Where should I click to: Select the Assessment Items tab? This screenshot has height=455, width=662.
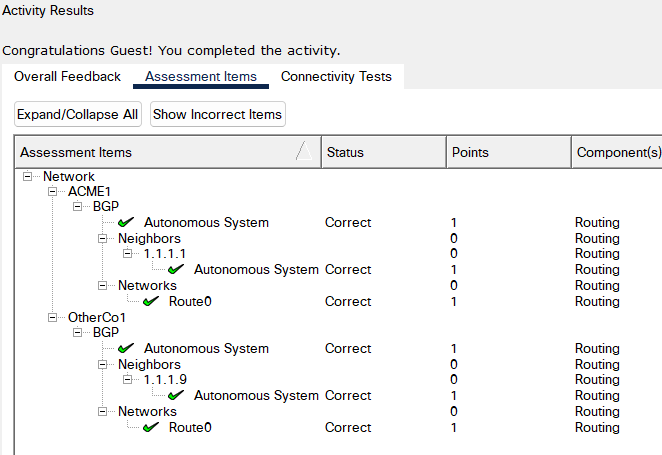click(x=200, y=77)
